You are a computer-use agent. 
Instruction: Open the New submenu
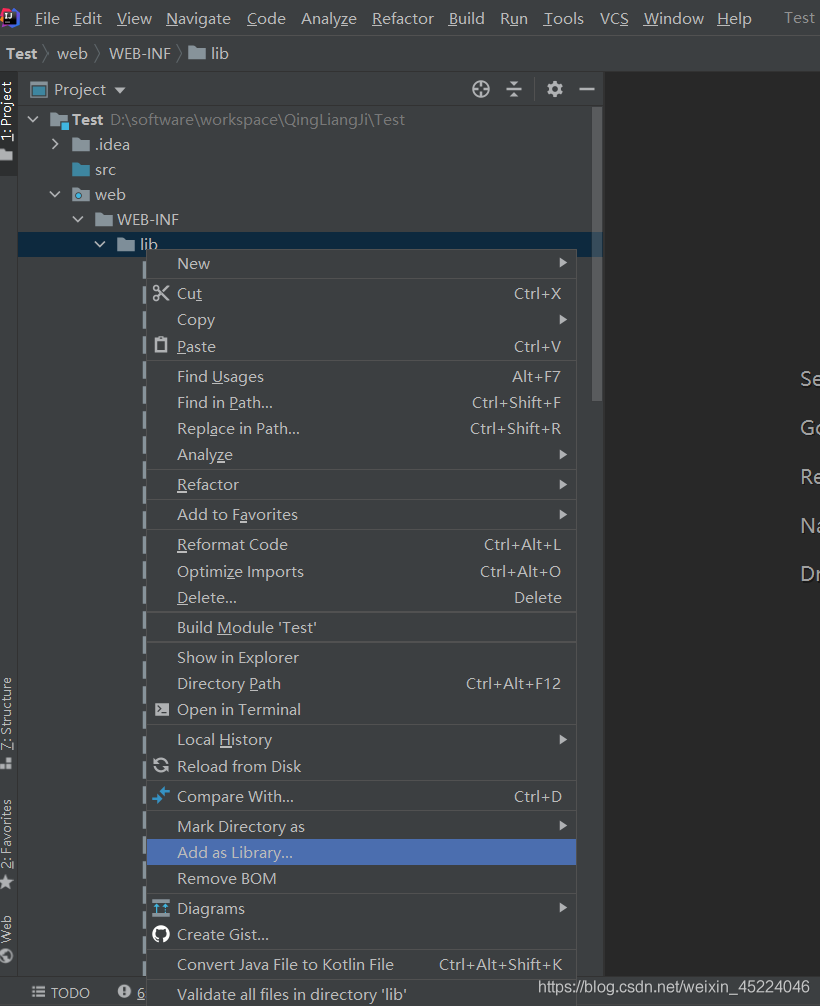click(x=193, y=263)
